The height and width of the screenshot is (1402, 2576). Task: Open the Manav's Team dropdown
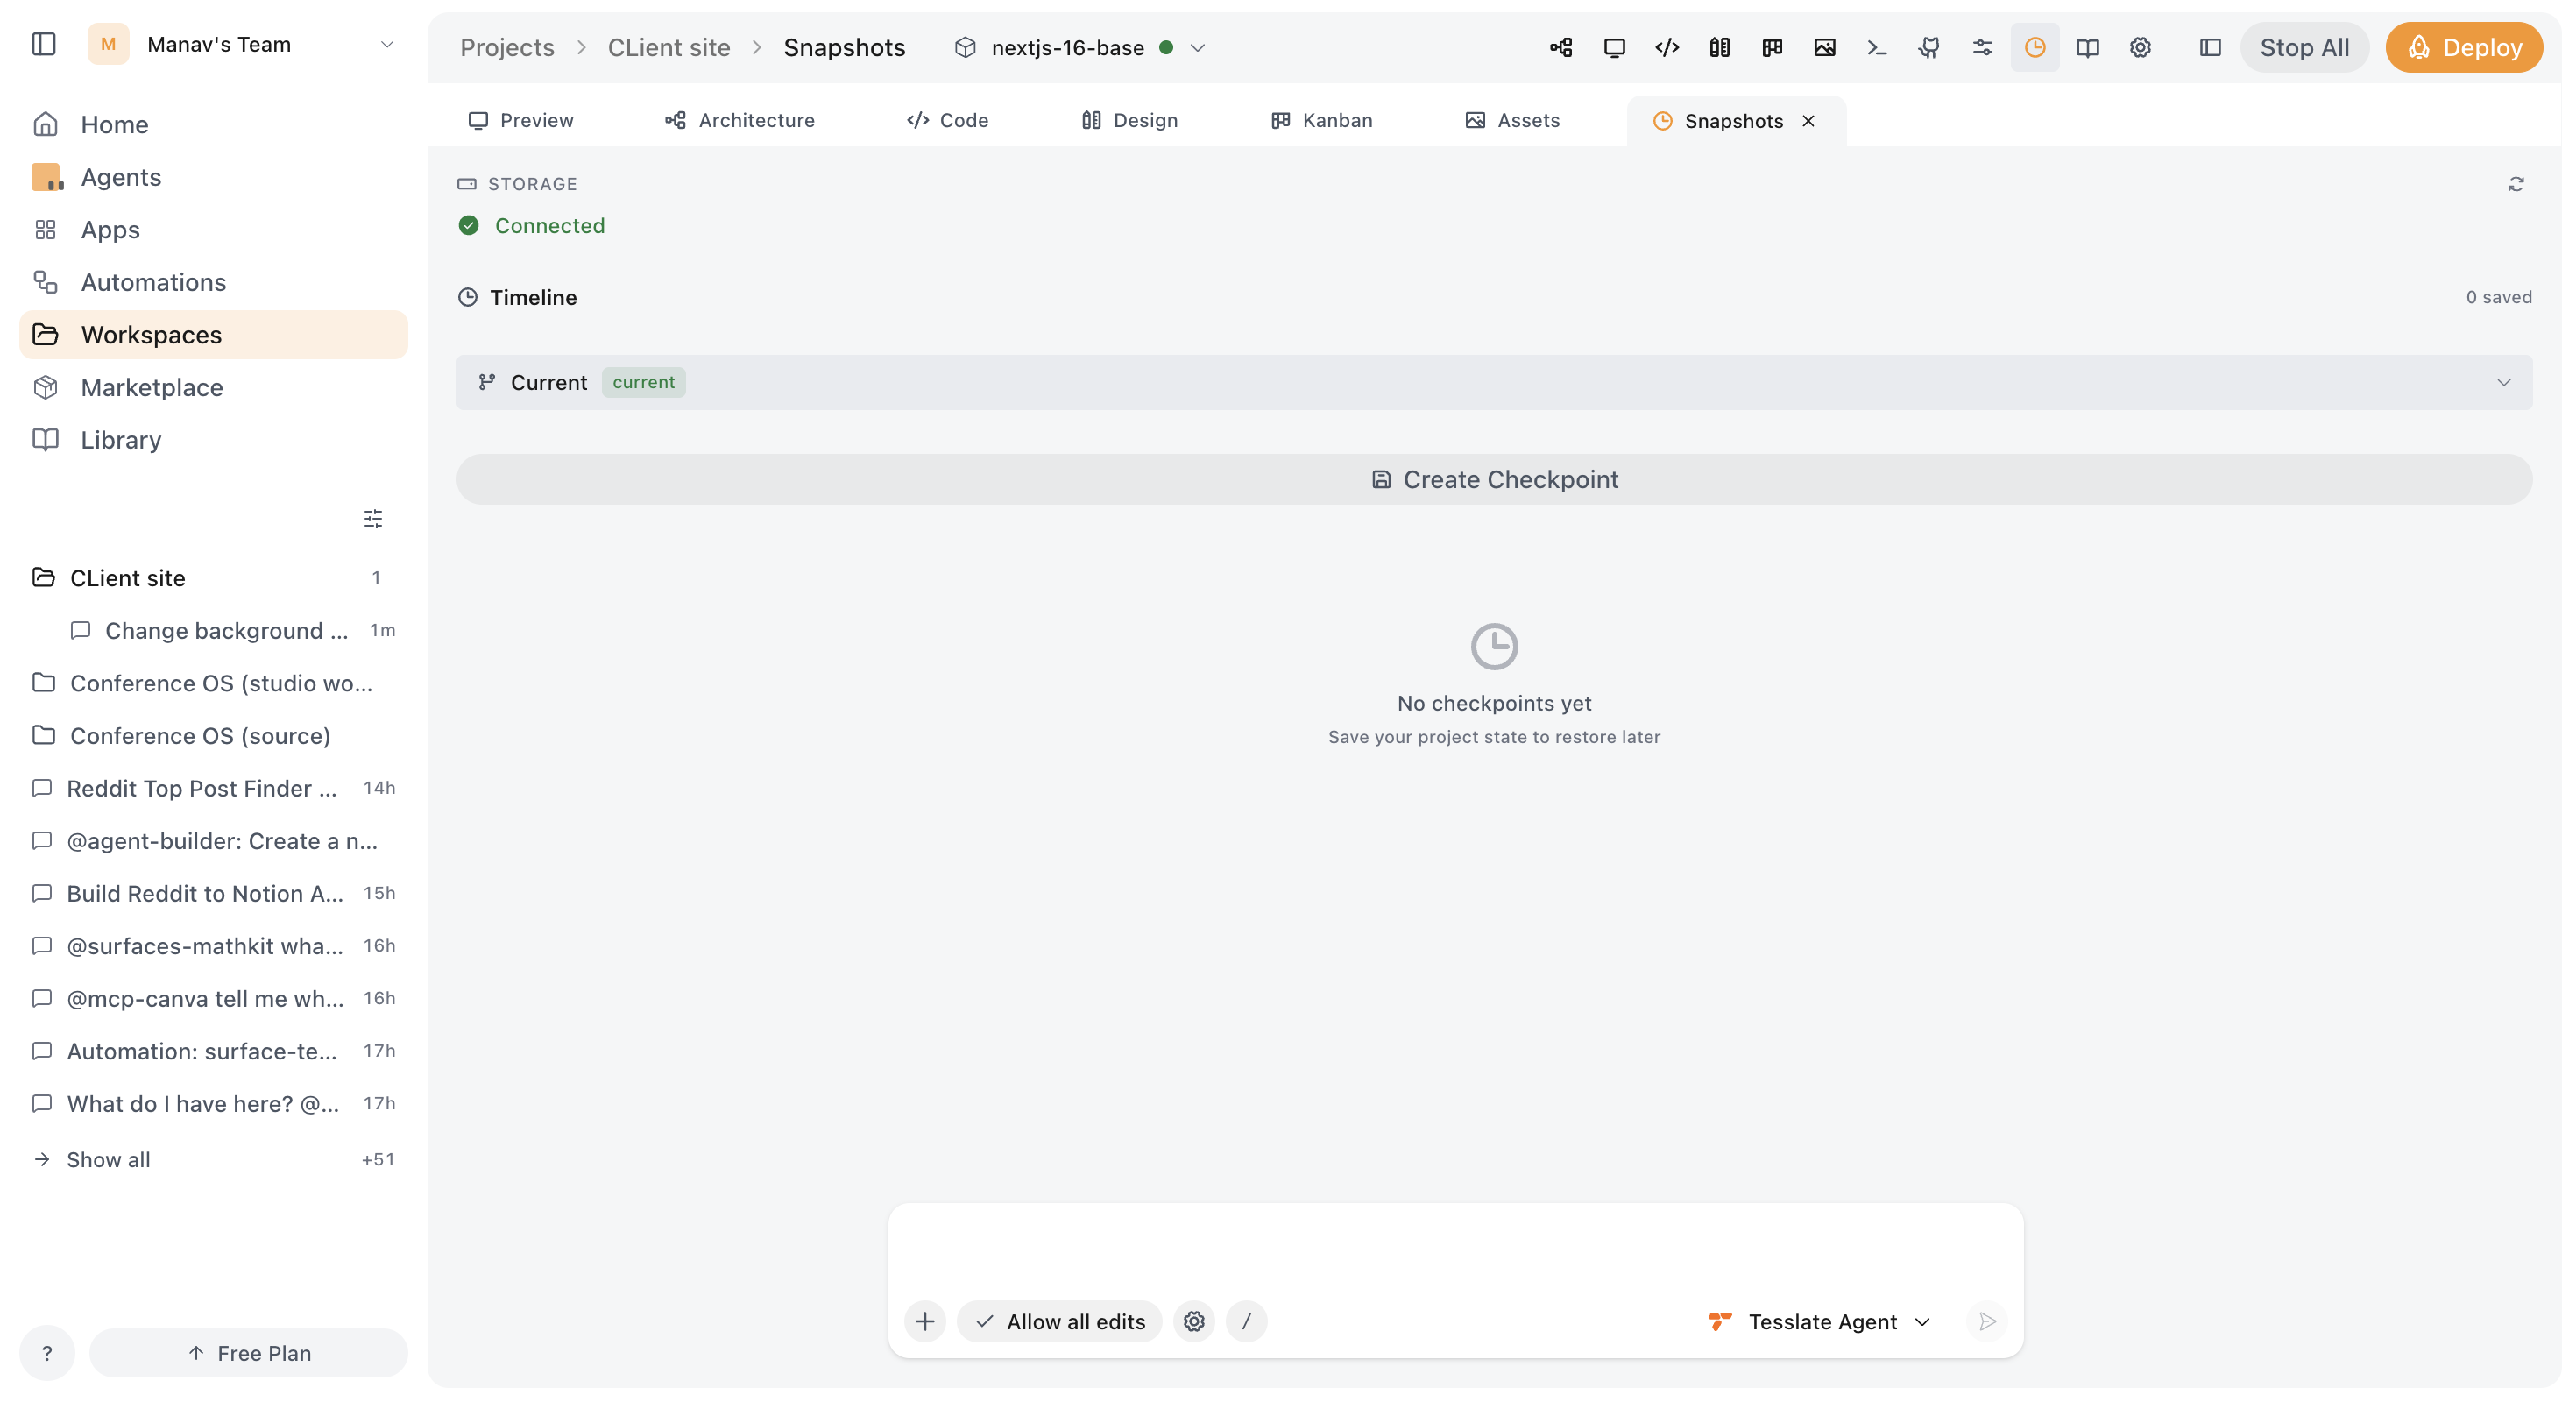[243, 44]
